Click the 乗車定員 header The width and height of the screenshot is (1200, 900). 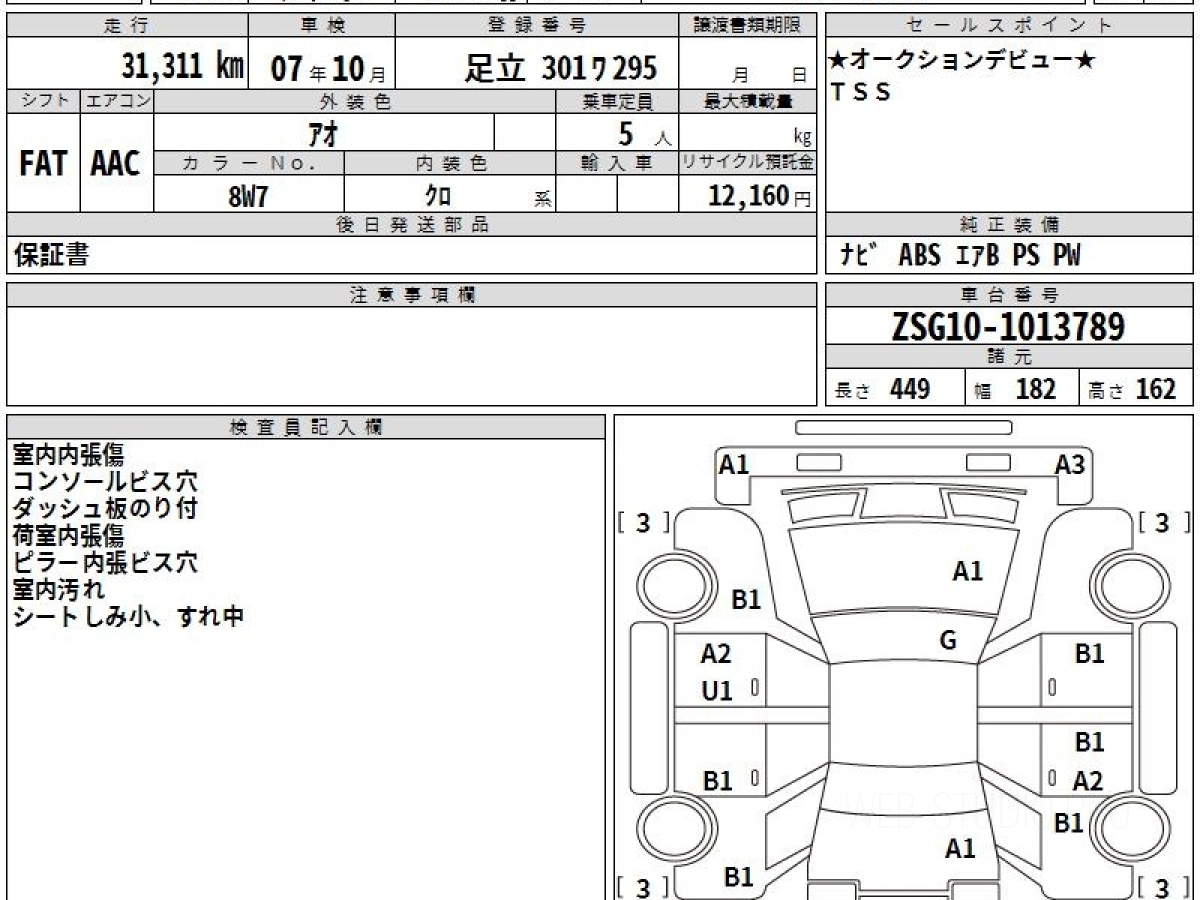617,101
